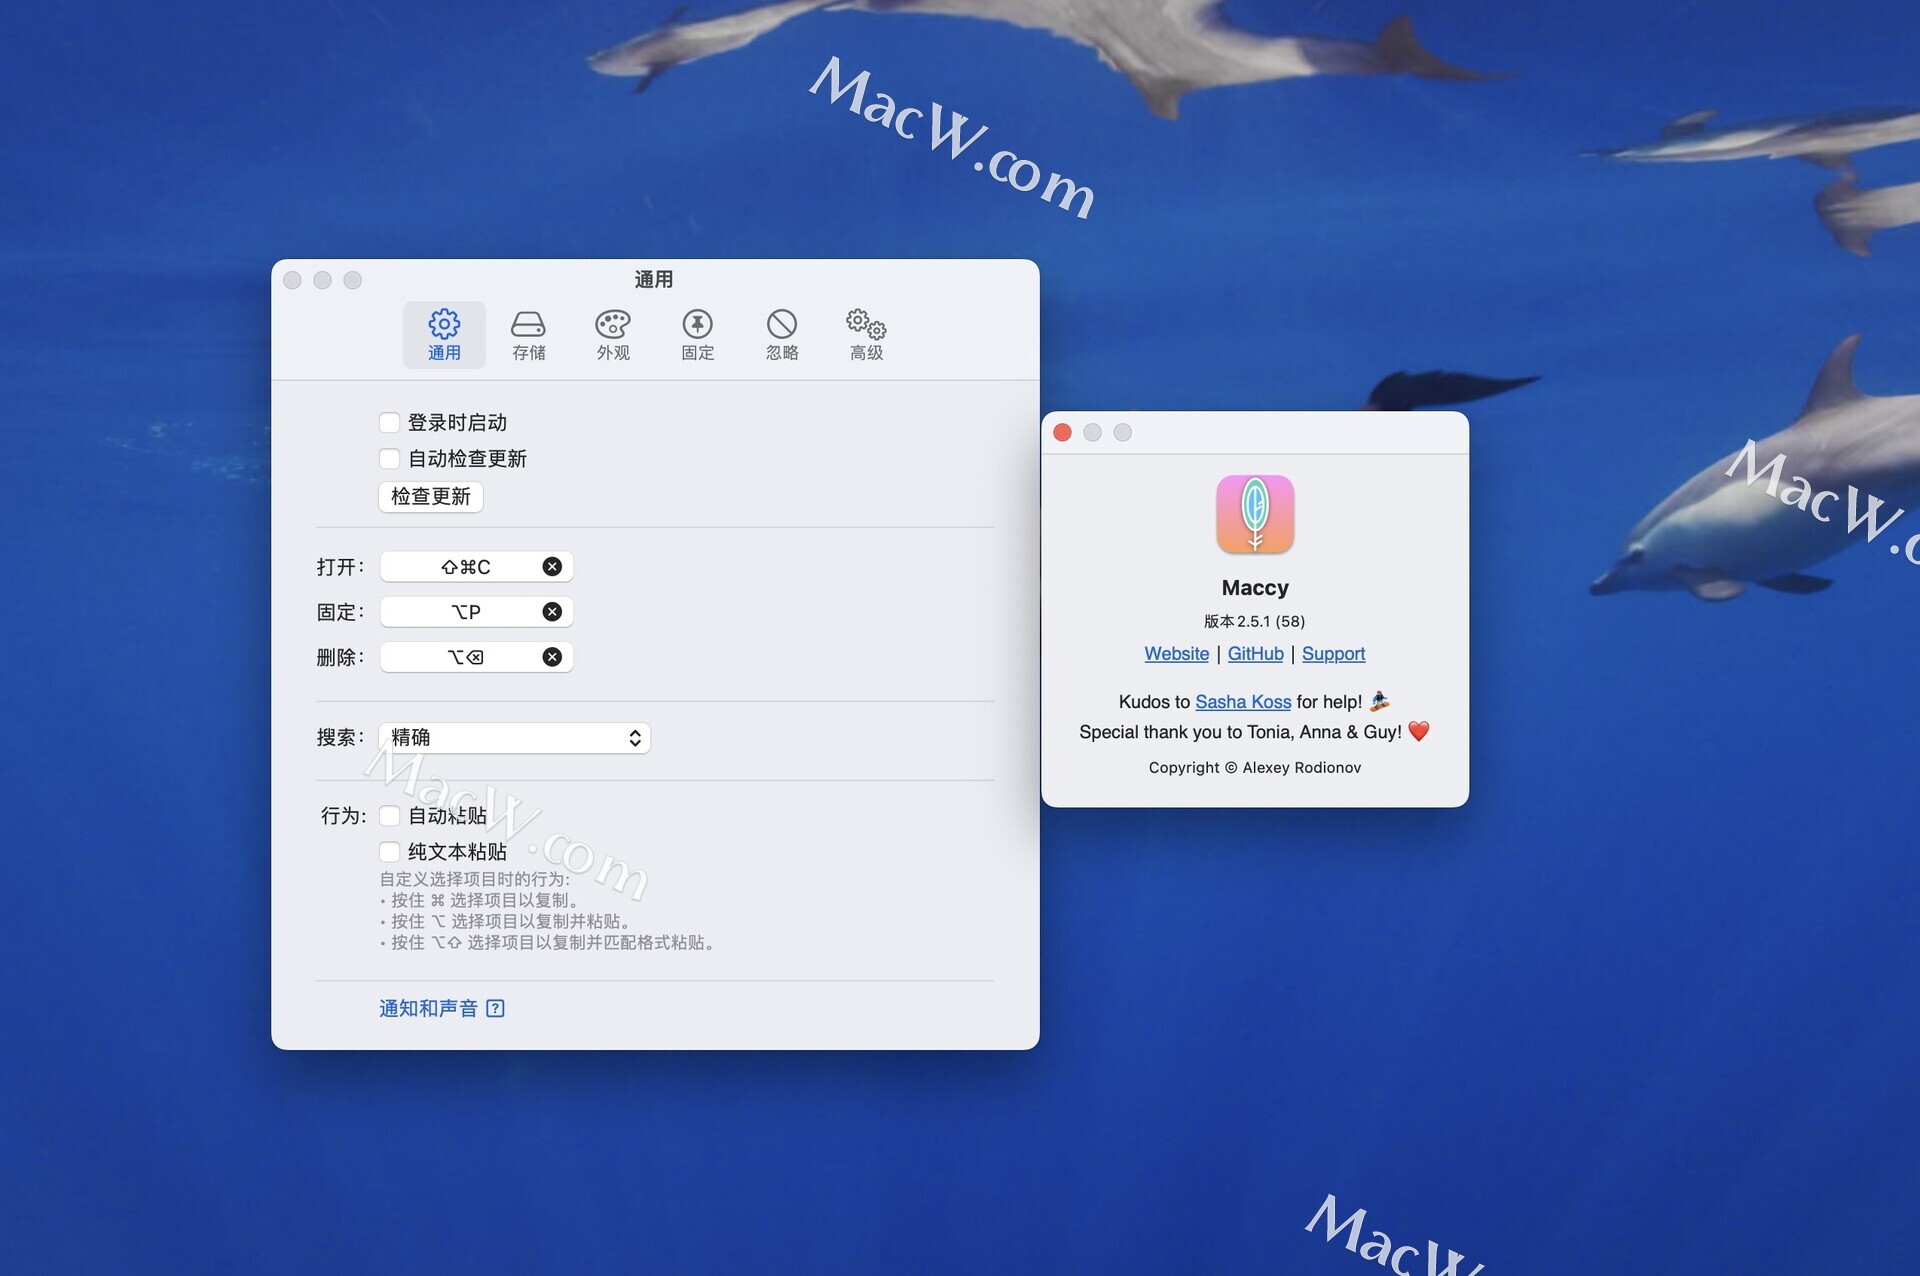
Task: Clear the 打开 shortcut with its X icon
Action: click(x=552, y=567)
